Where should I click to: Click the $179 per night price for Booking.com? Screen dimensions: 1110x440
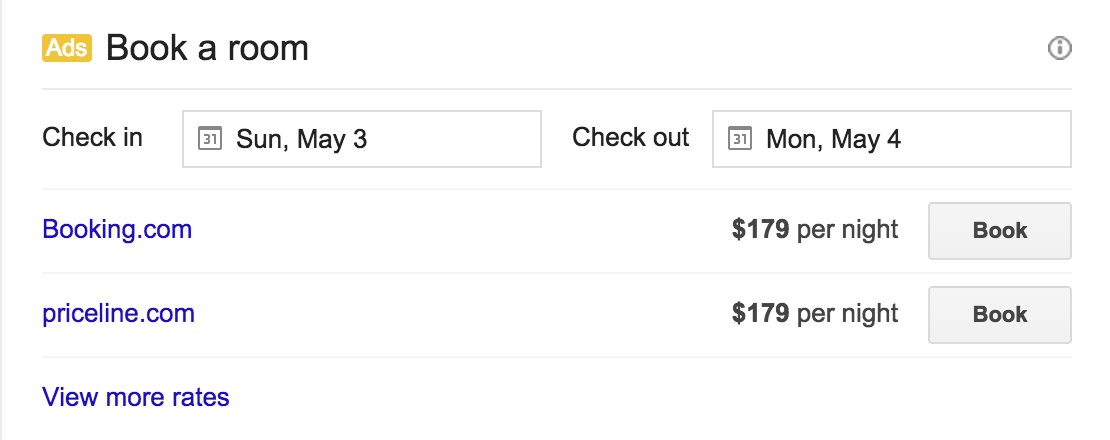tap(815, 230)
